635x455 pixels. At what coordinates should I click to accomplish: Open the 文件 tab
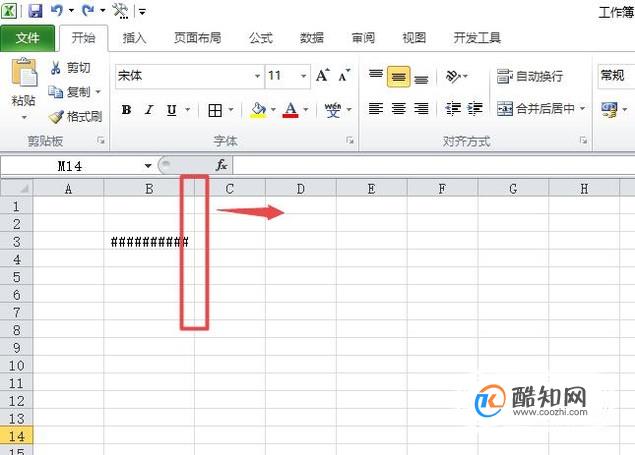click(x=28, y=38)
